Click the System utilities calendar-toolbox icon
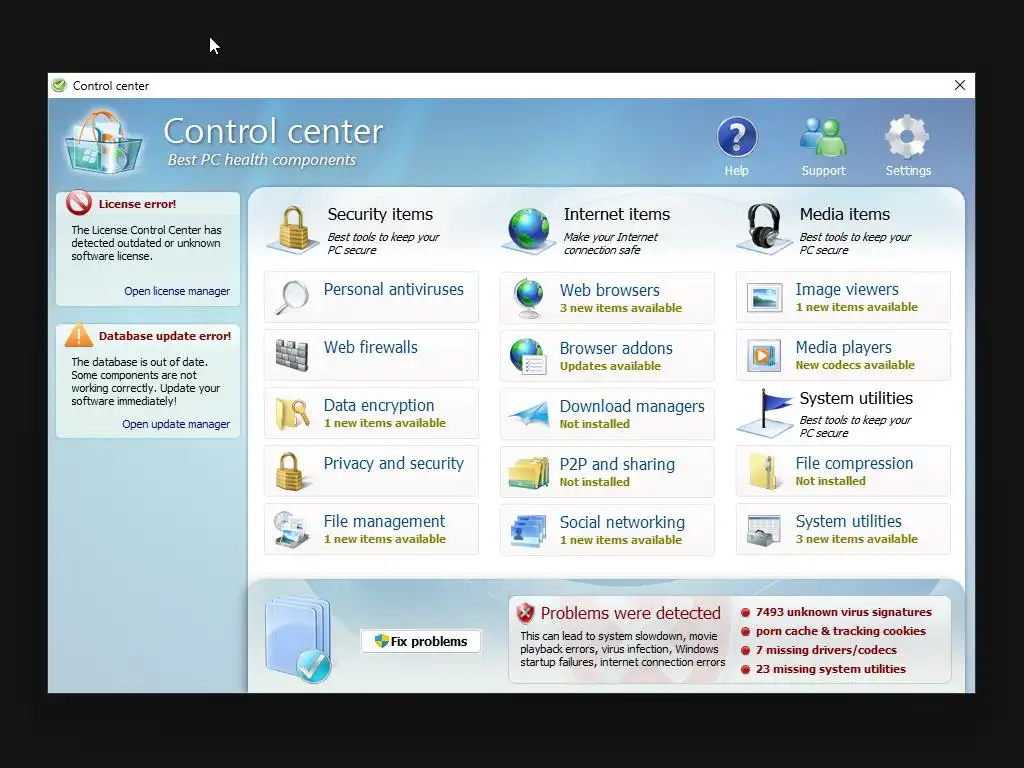This screenshot has width=1024, height=768. [764, 530]
